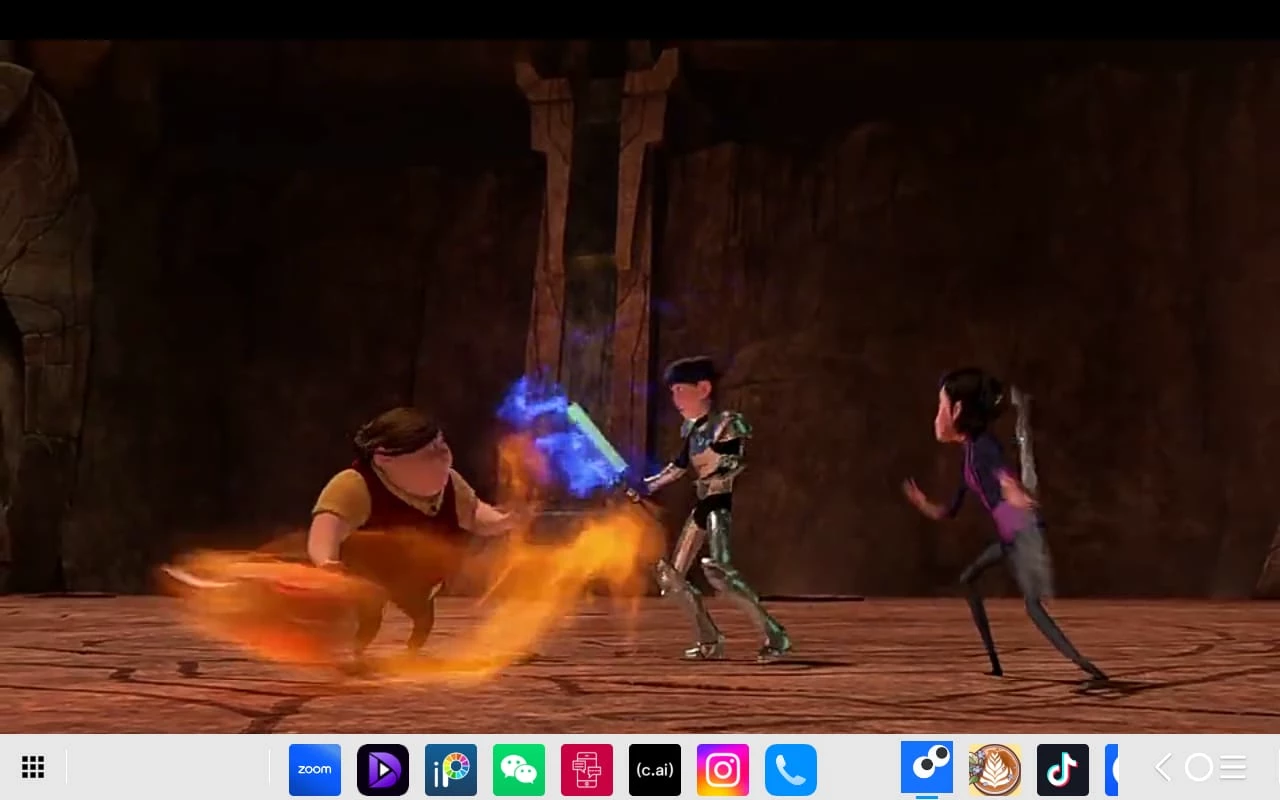
Task: Open the latte art coffee app
Action: [995, 769]
